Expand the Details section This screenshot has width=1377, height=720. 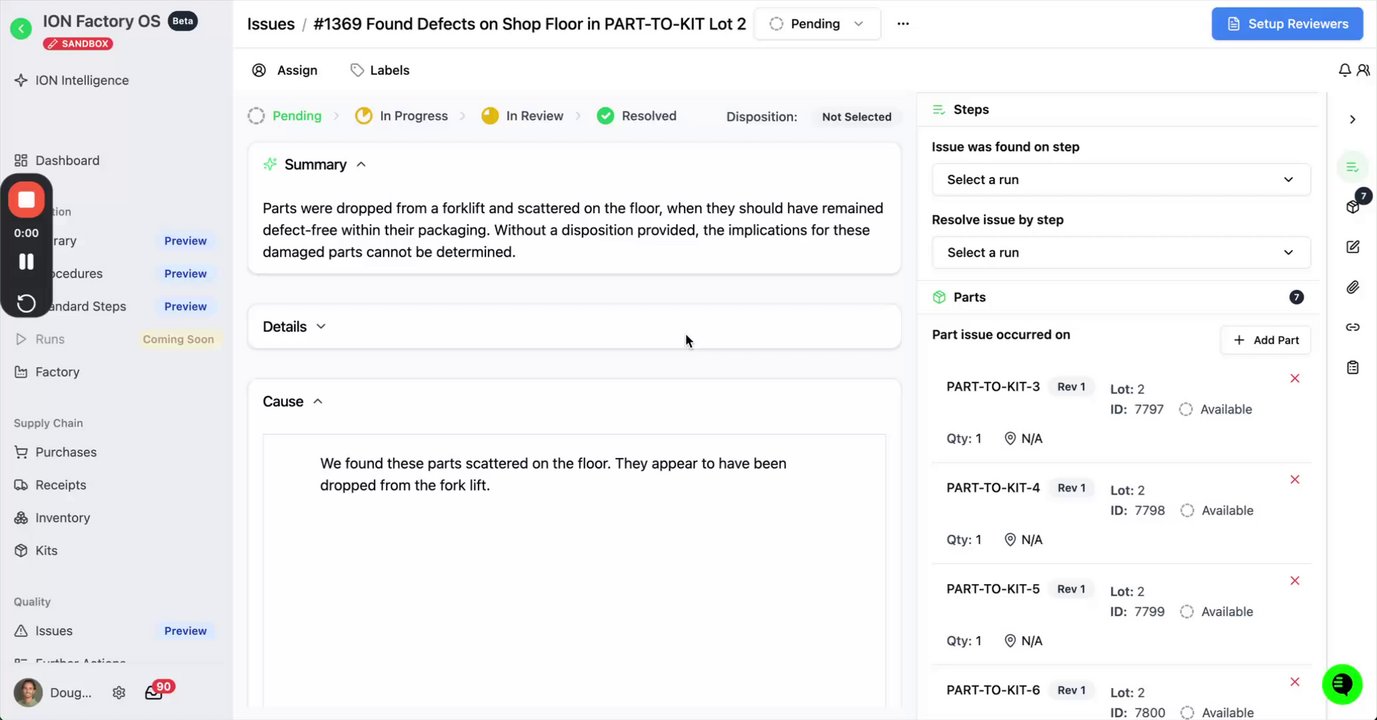coord(295,327)
